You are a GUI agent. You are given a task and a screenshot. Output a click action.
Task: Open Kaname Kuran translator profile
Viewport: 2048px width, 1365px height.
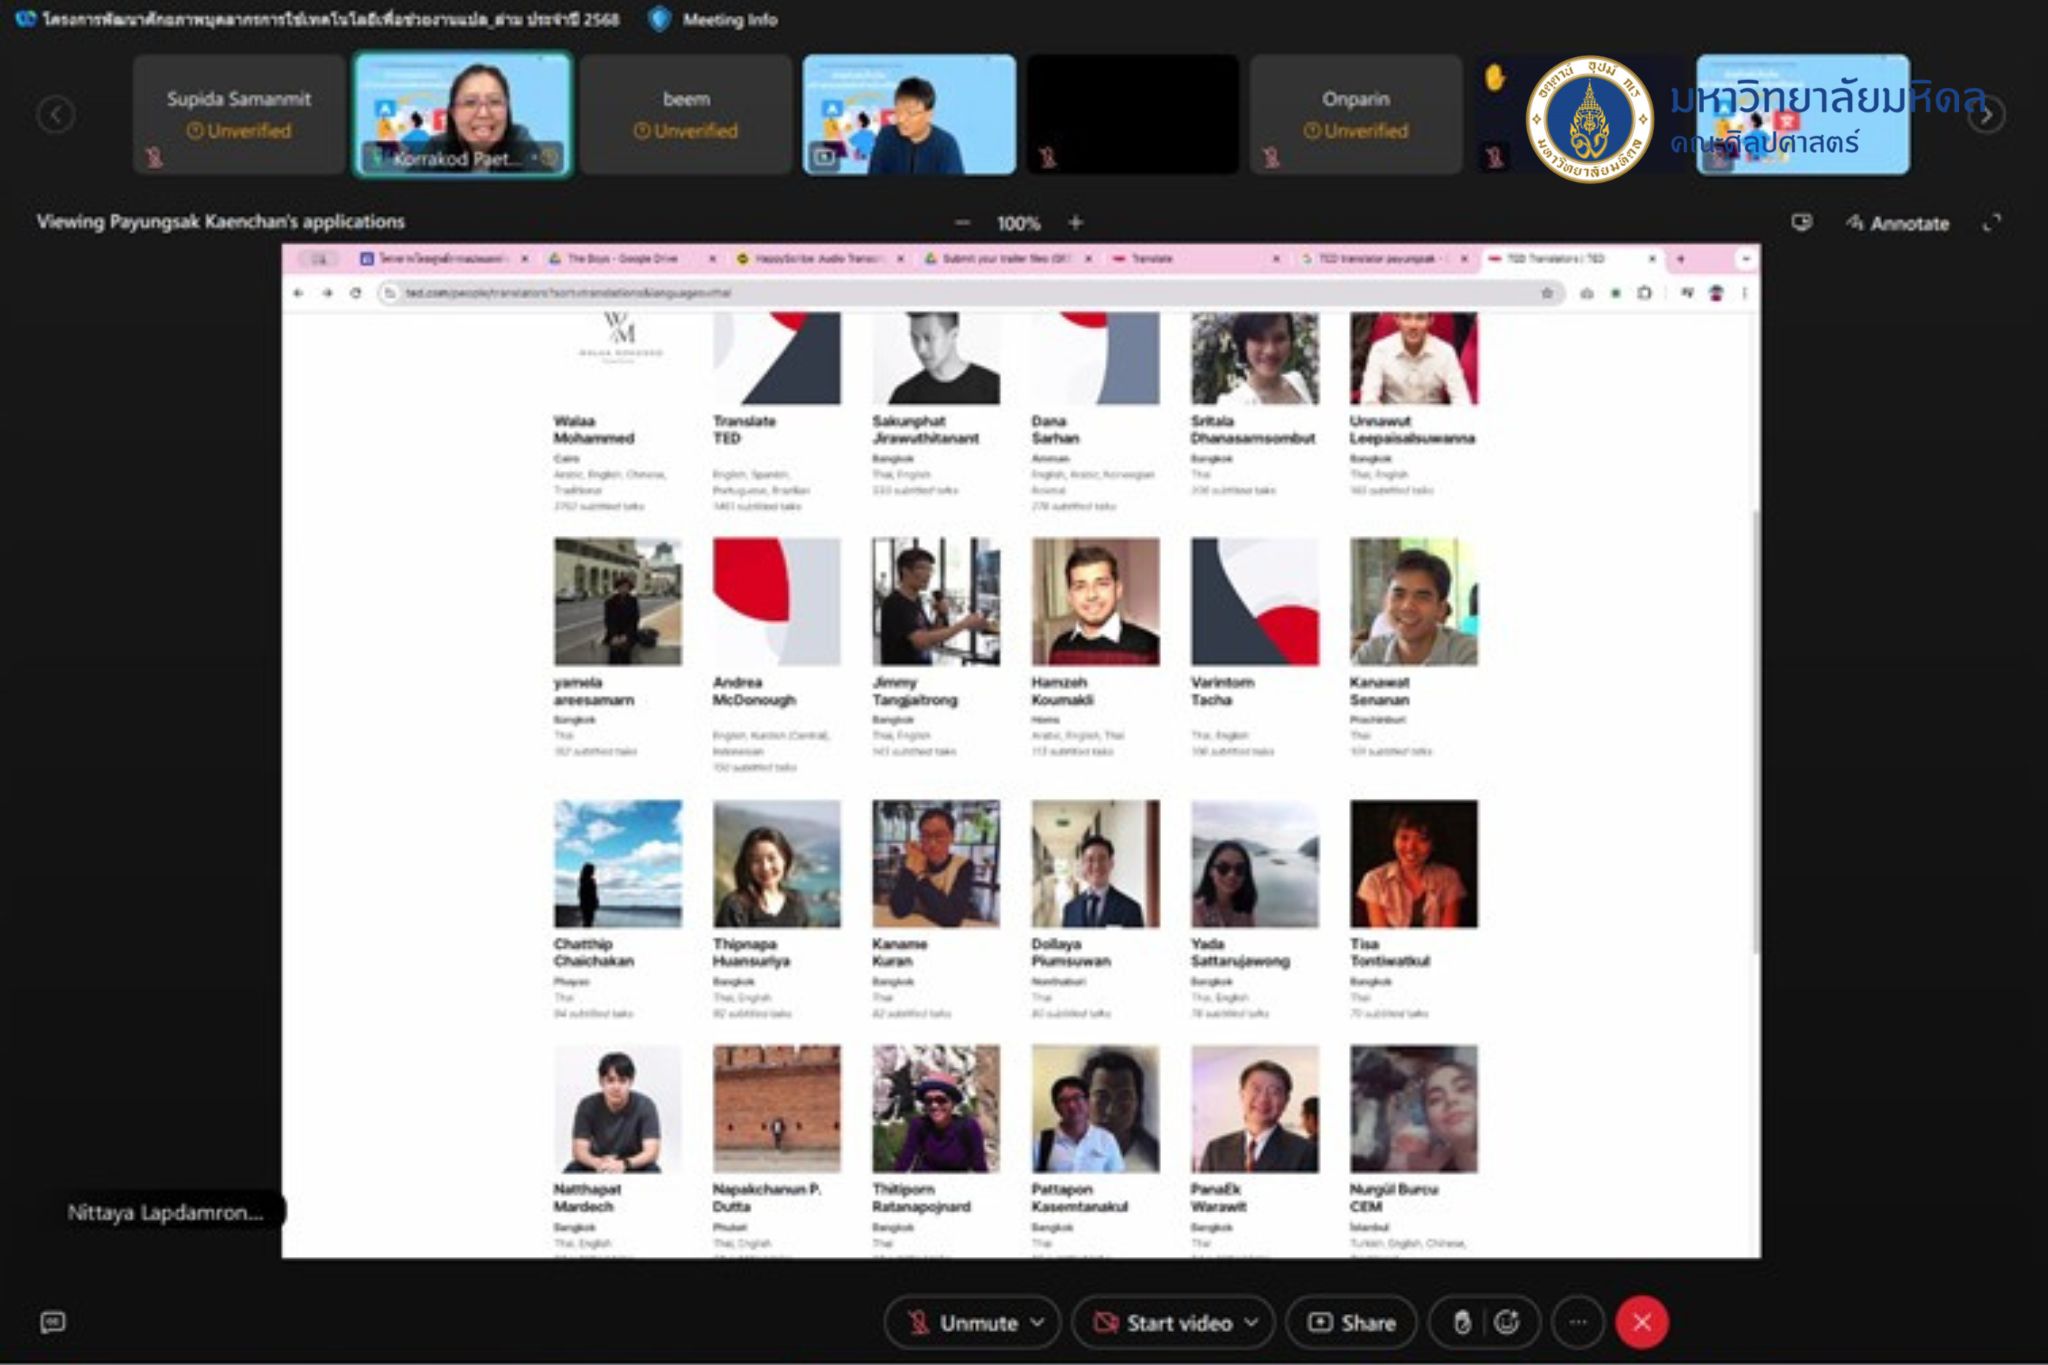[x=899, y=952]
